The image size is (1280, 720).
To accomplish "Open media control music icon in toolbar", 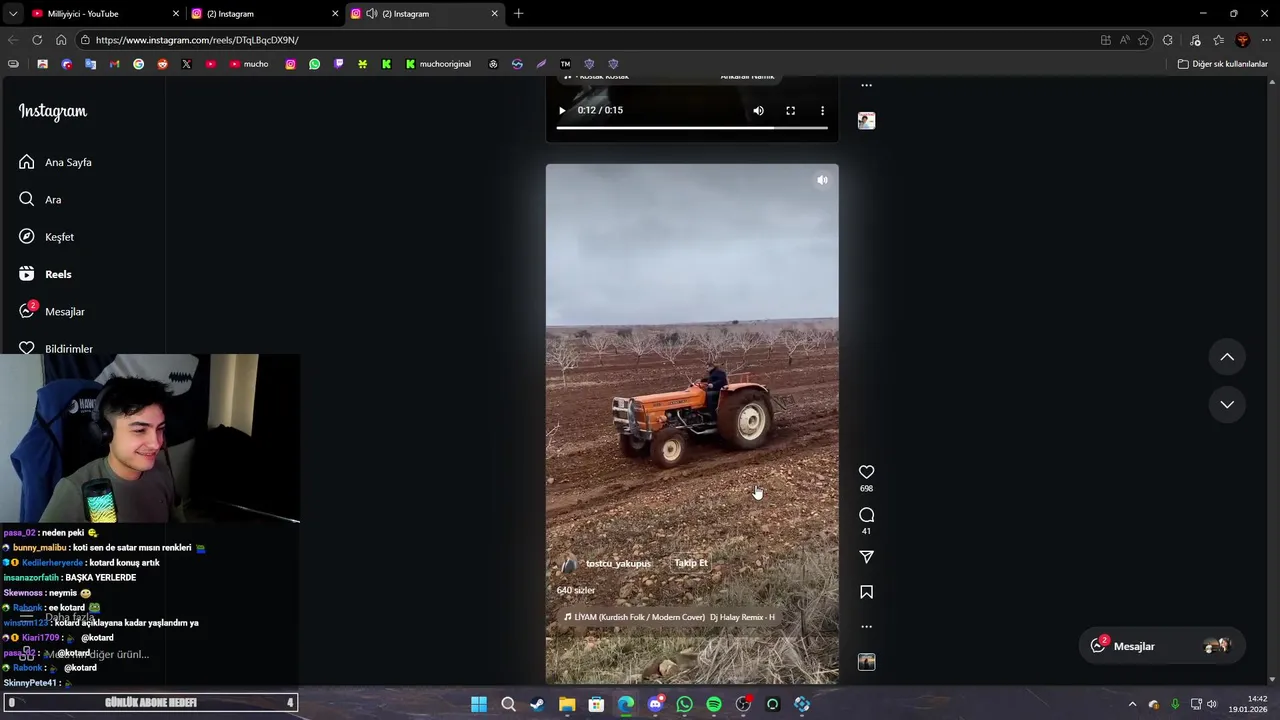I will coord(1195,40).
